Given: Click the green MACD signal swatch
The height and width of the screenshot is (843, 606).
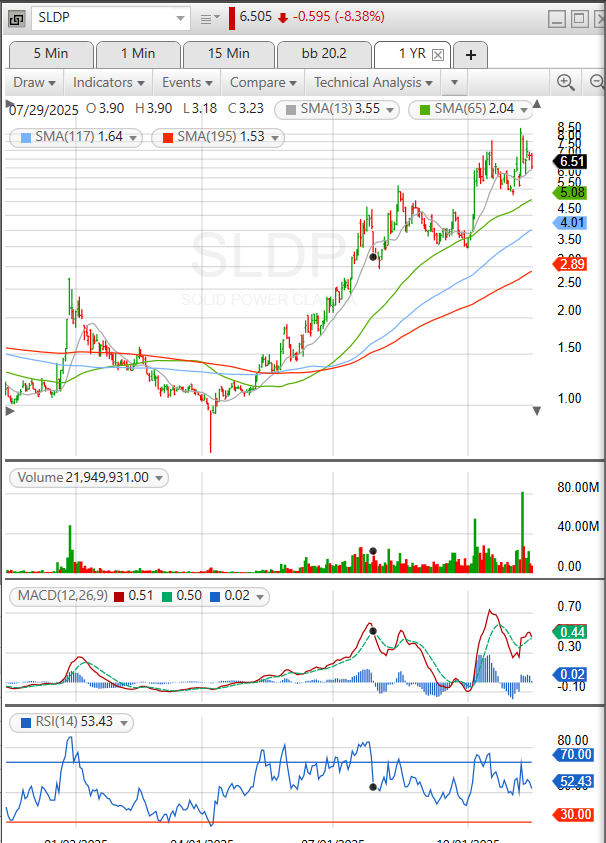Looking at the screenshot, I should pyautogui.click(x=167, y=596).
